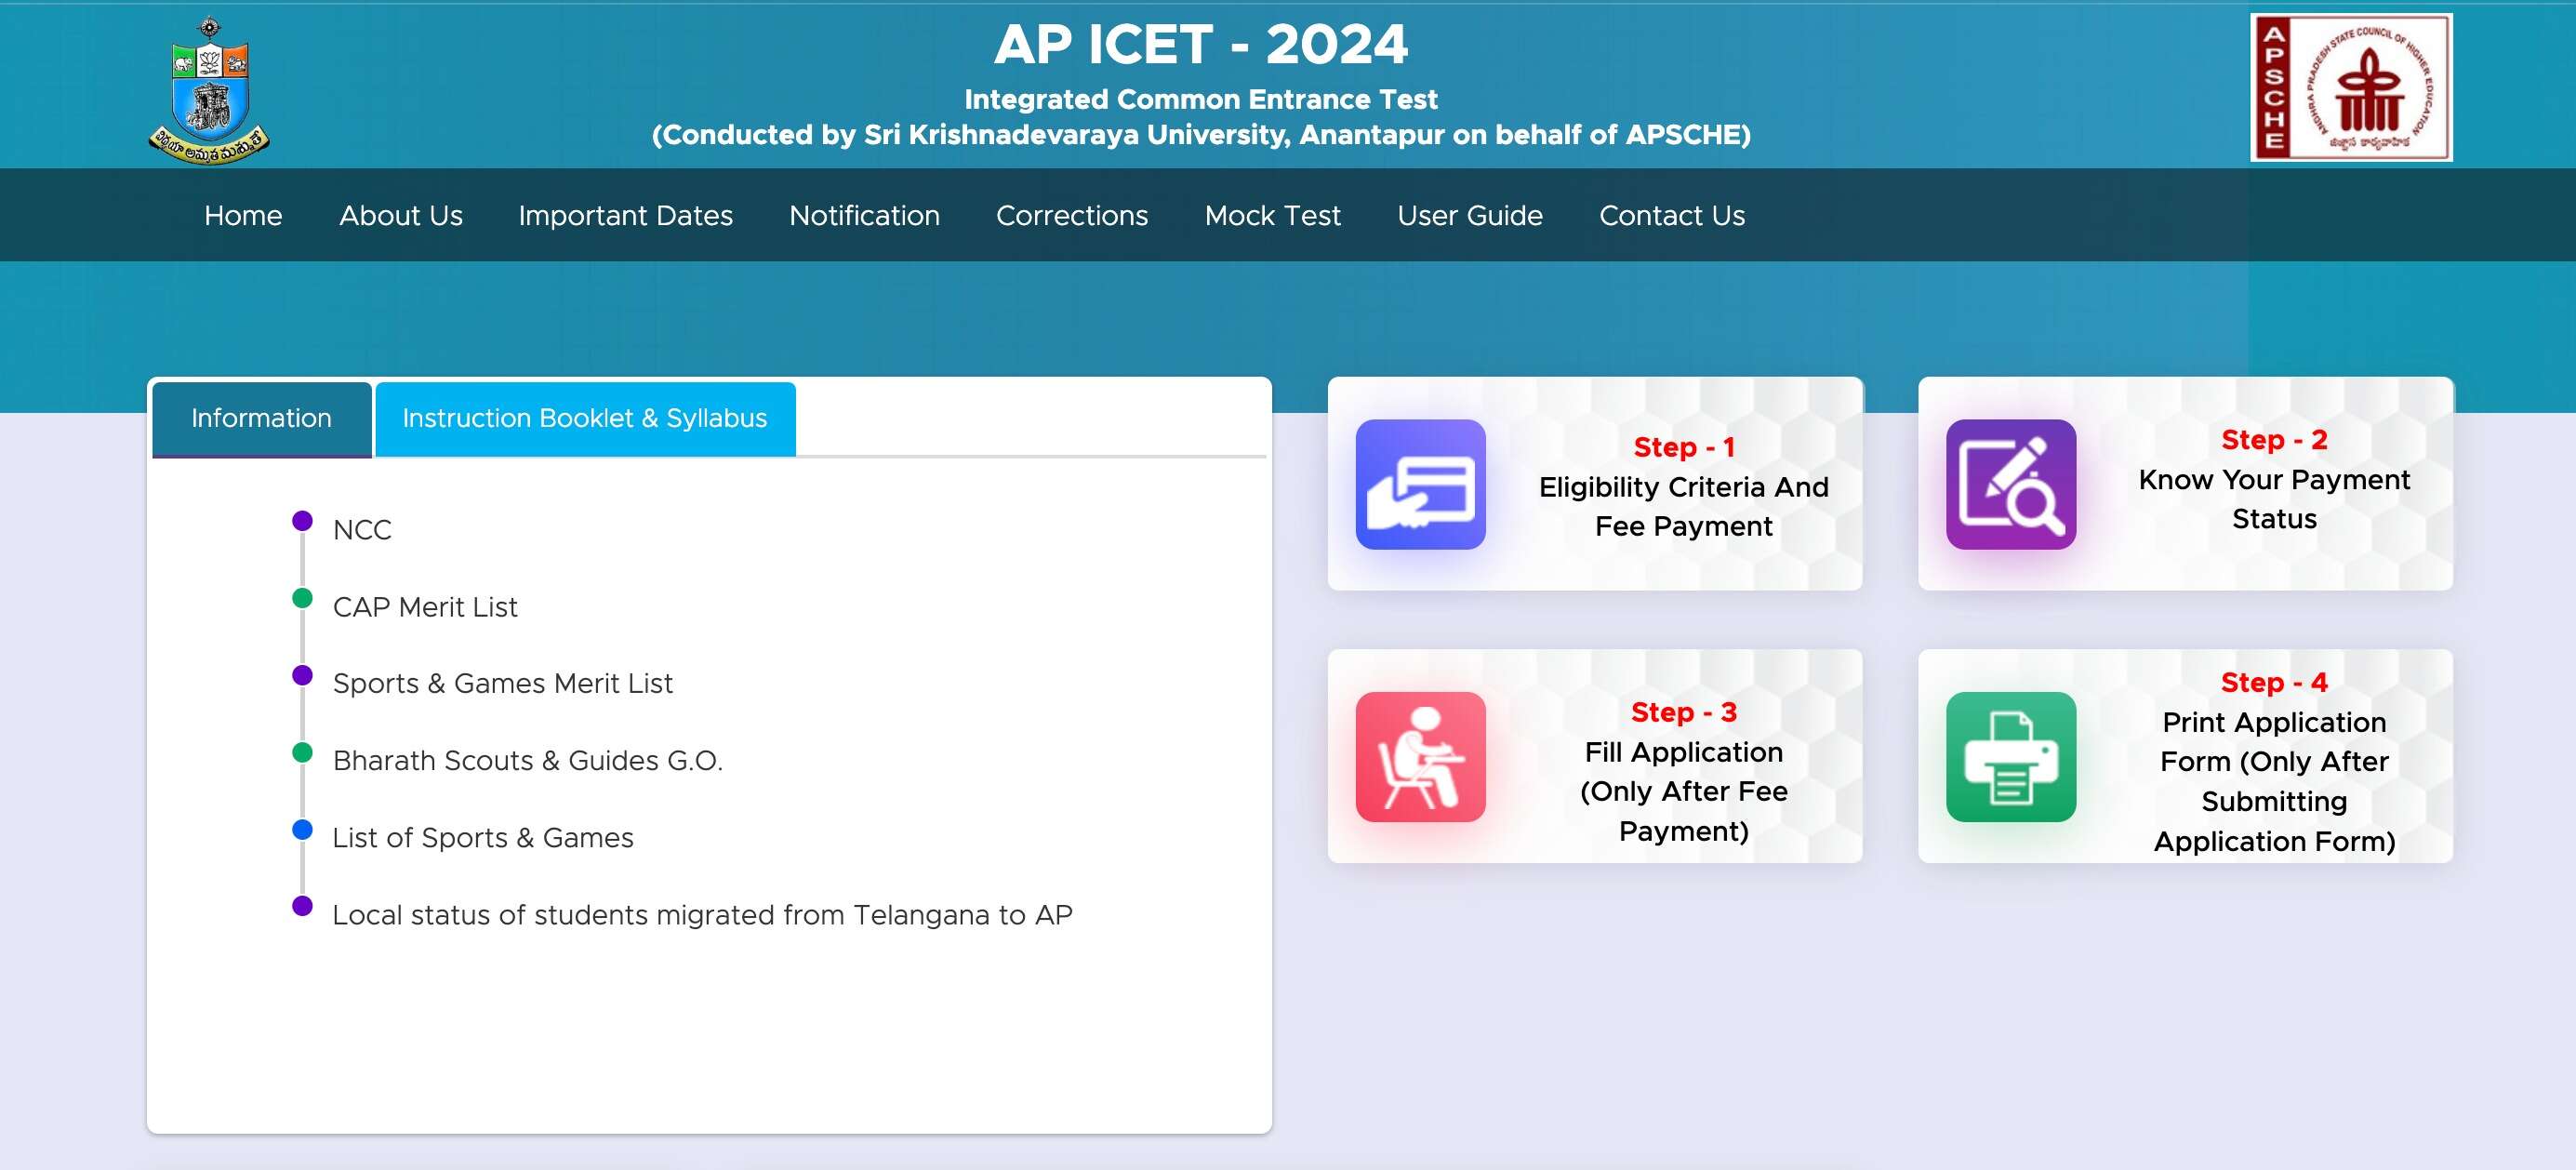
Task: Click the APSCHE logo on the right
Action: point(2351,86)
